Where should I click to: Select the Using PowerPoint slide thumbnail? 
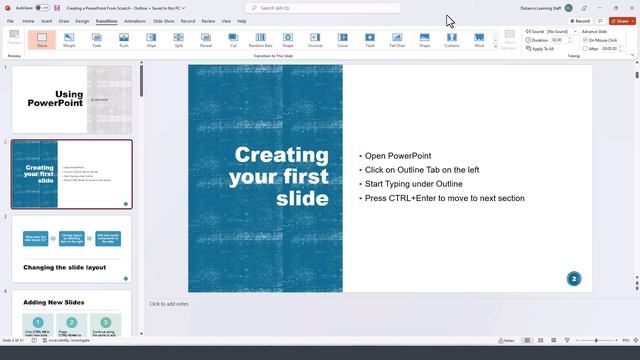tap(71, 99)
